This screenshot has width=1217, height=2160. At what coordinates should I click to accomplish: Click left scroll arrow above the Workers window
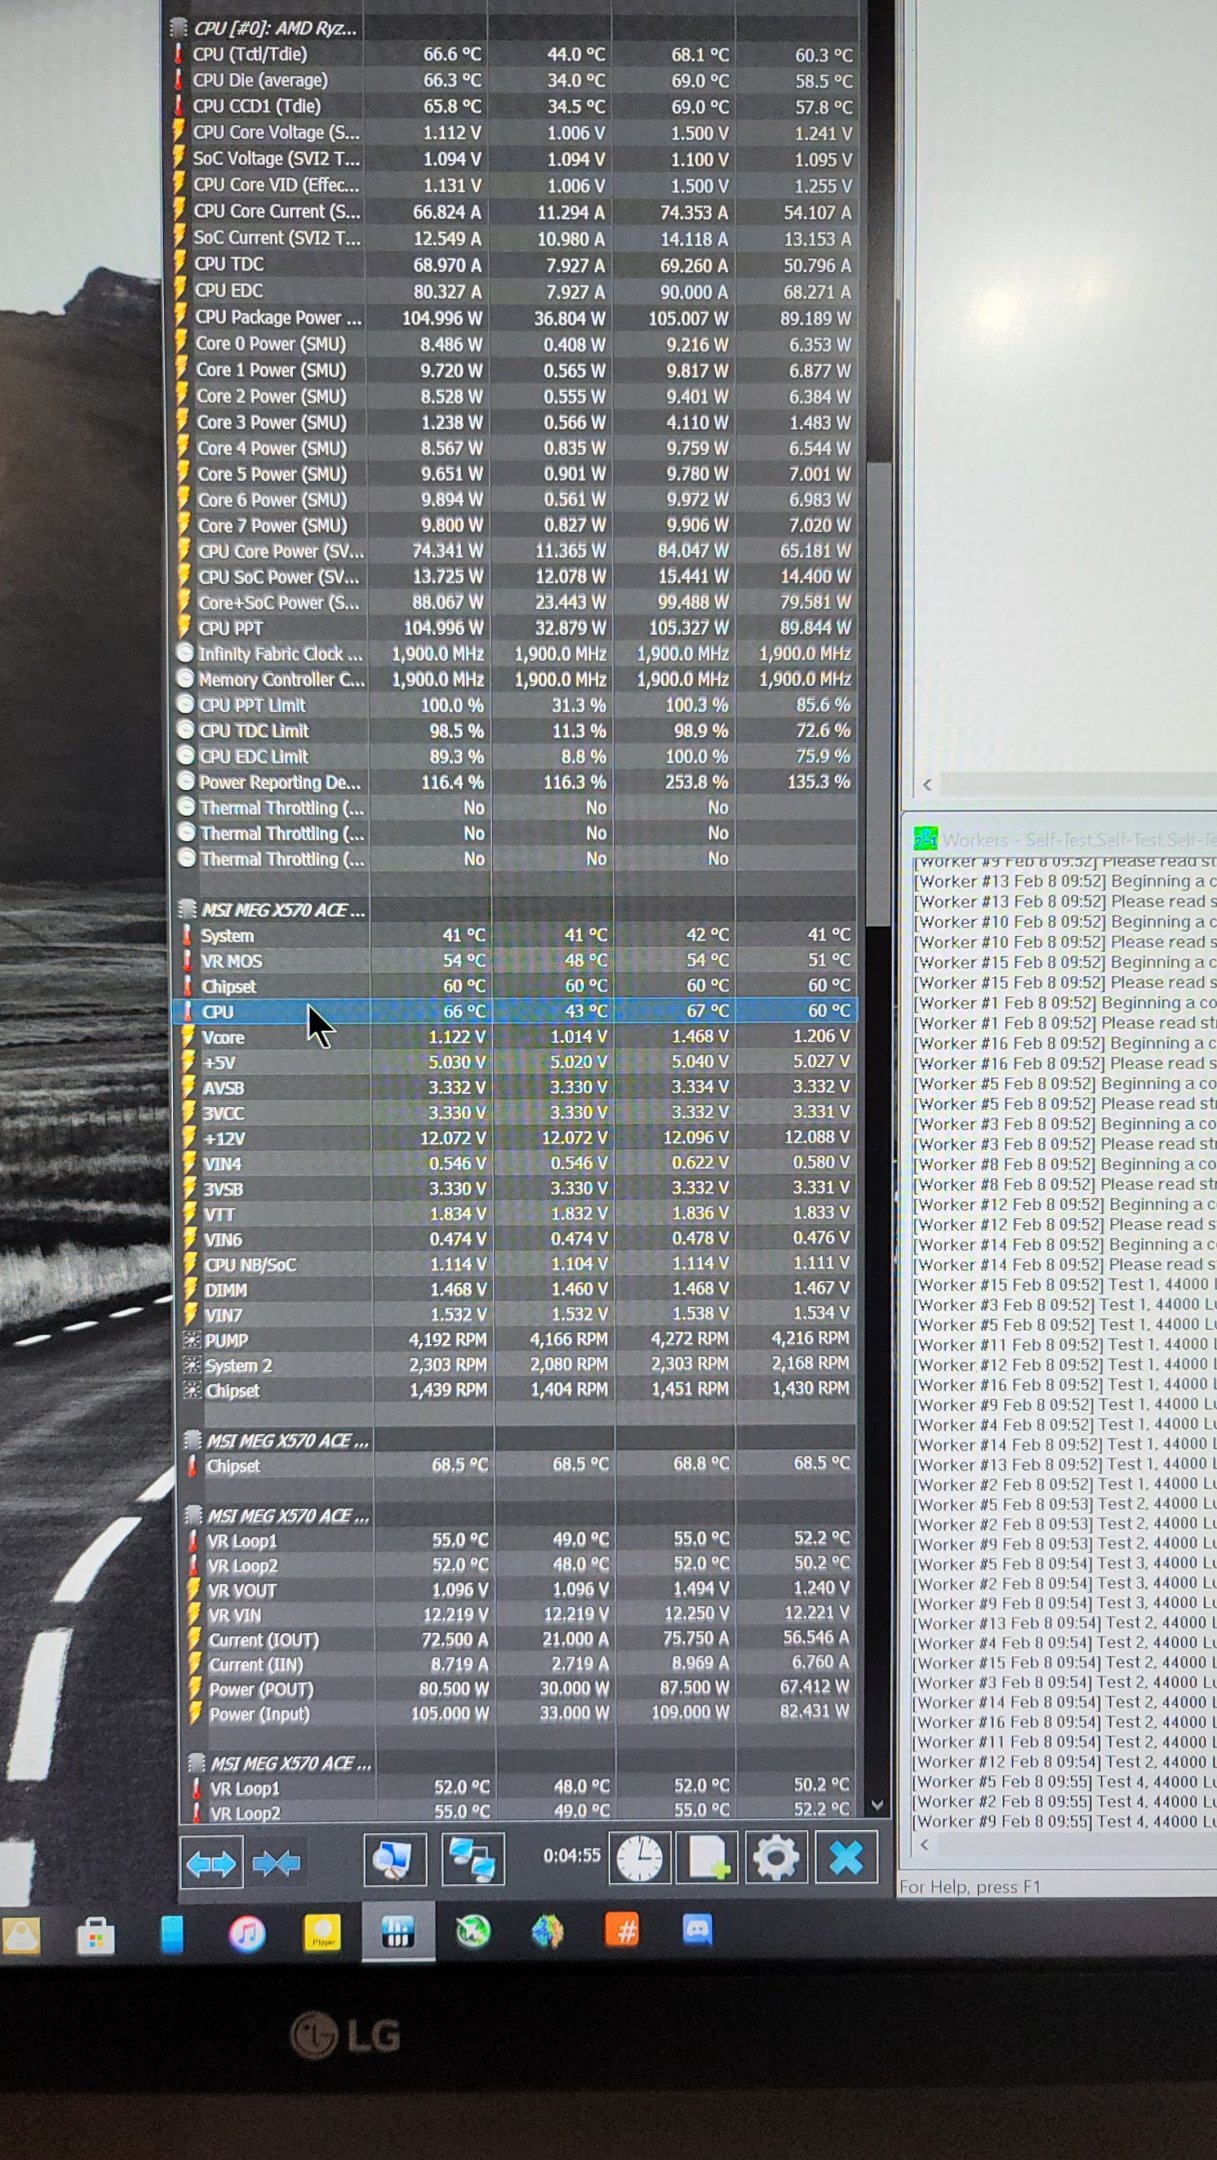pyautogui.click(x=927, y=785)
